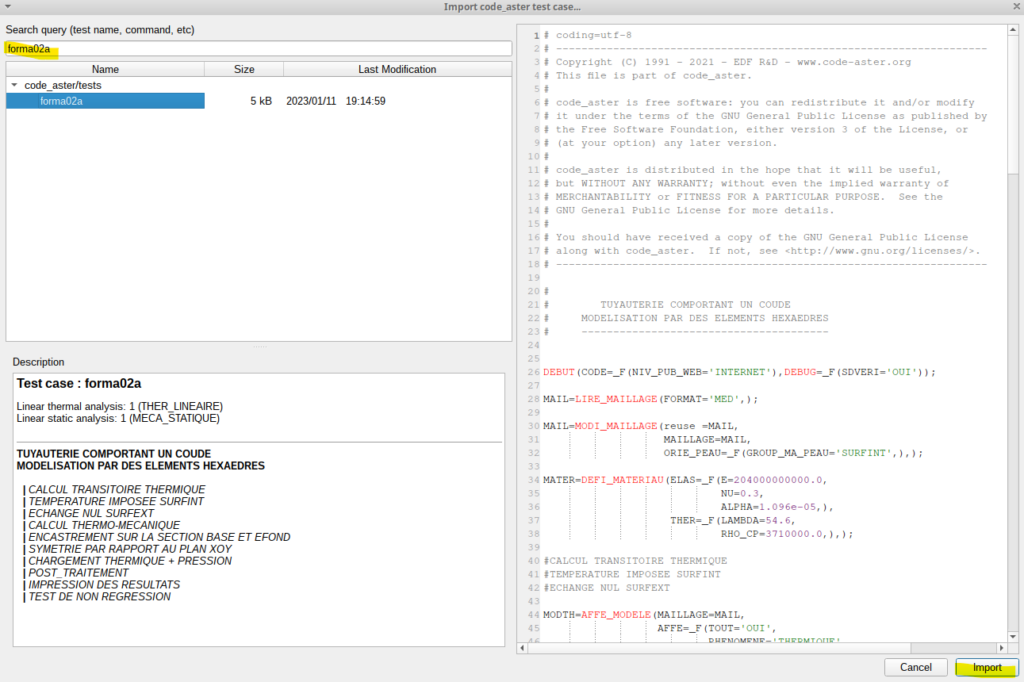Collapse the code_aster/tests tree node
The height and width of the screenshot is (682, 1024).
click(x=14, y=86)
